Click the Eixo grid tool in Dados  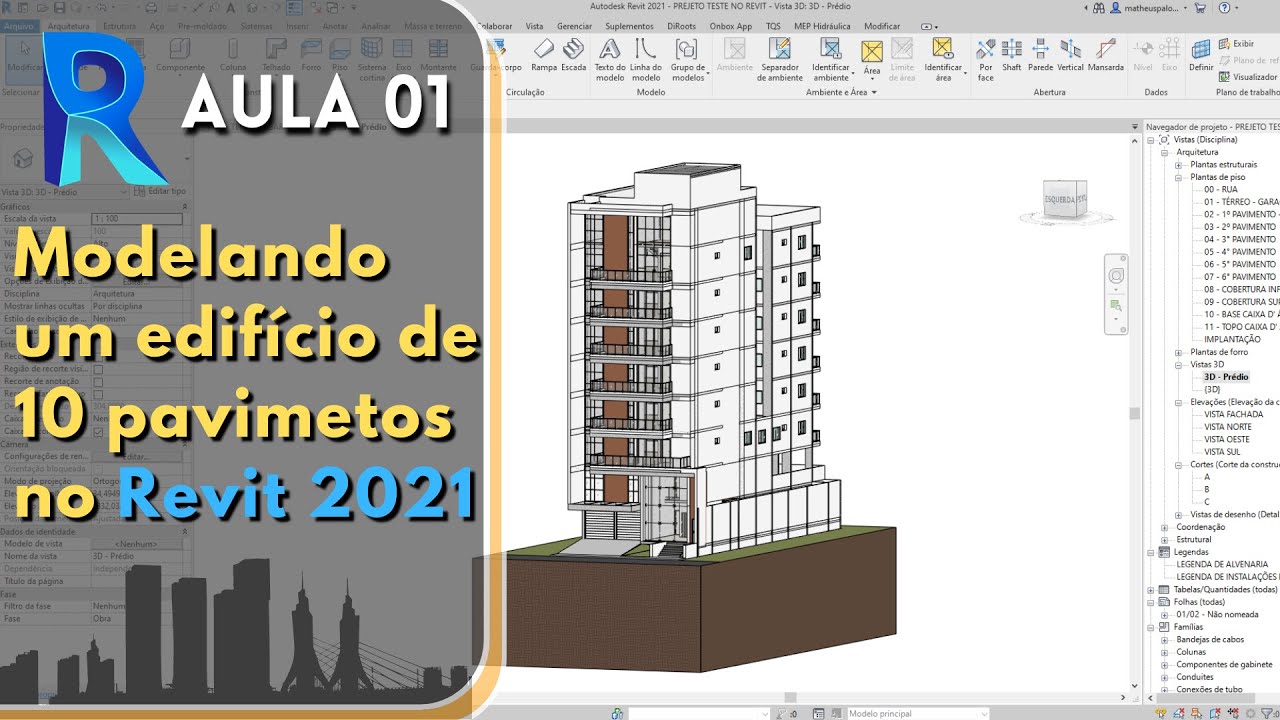1168,55
